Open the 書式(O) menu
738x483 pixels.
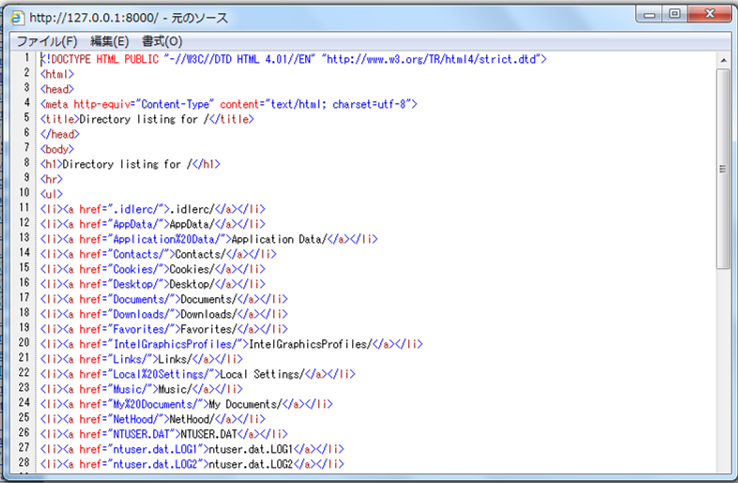pos(162,41)
